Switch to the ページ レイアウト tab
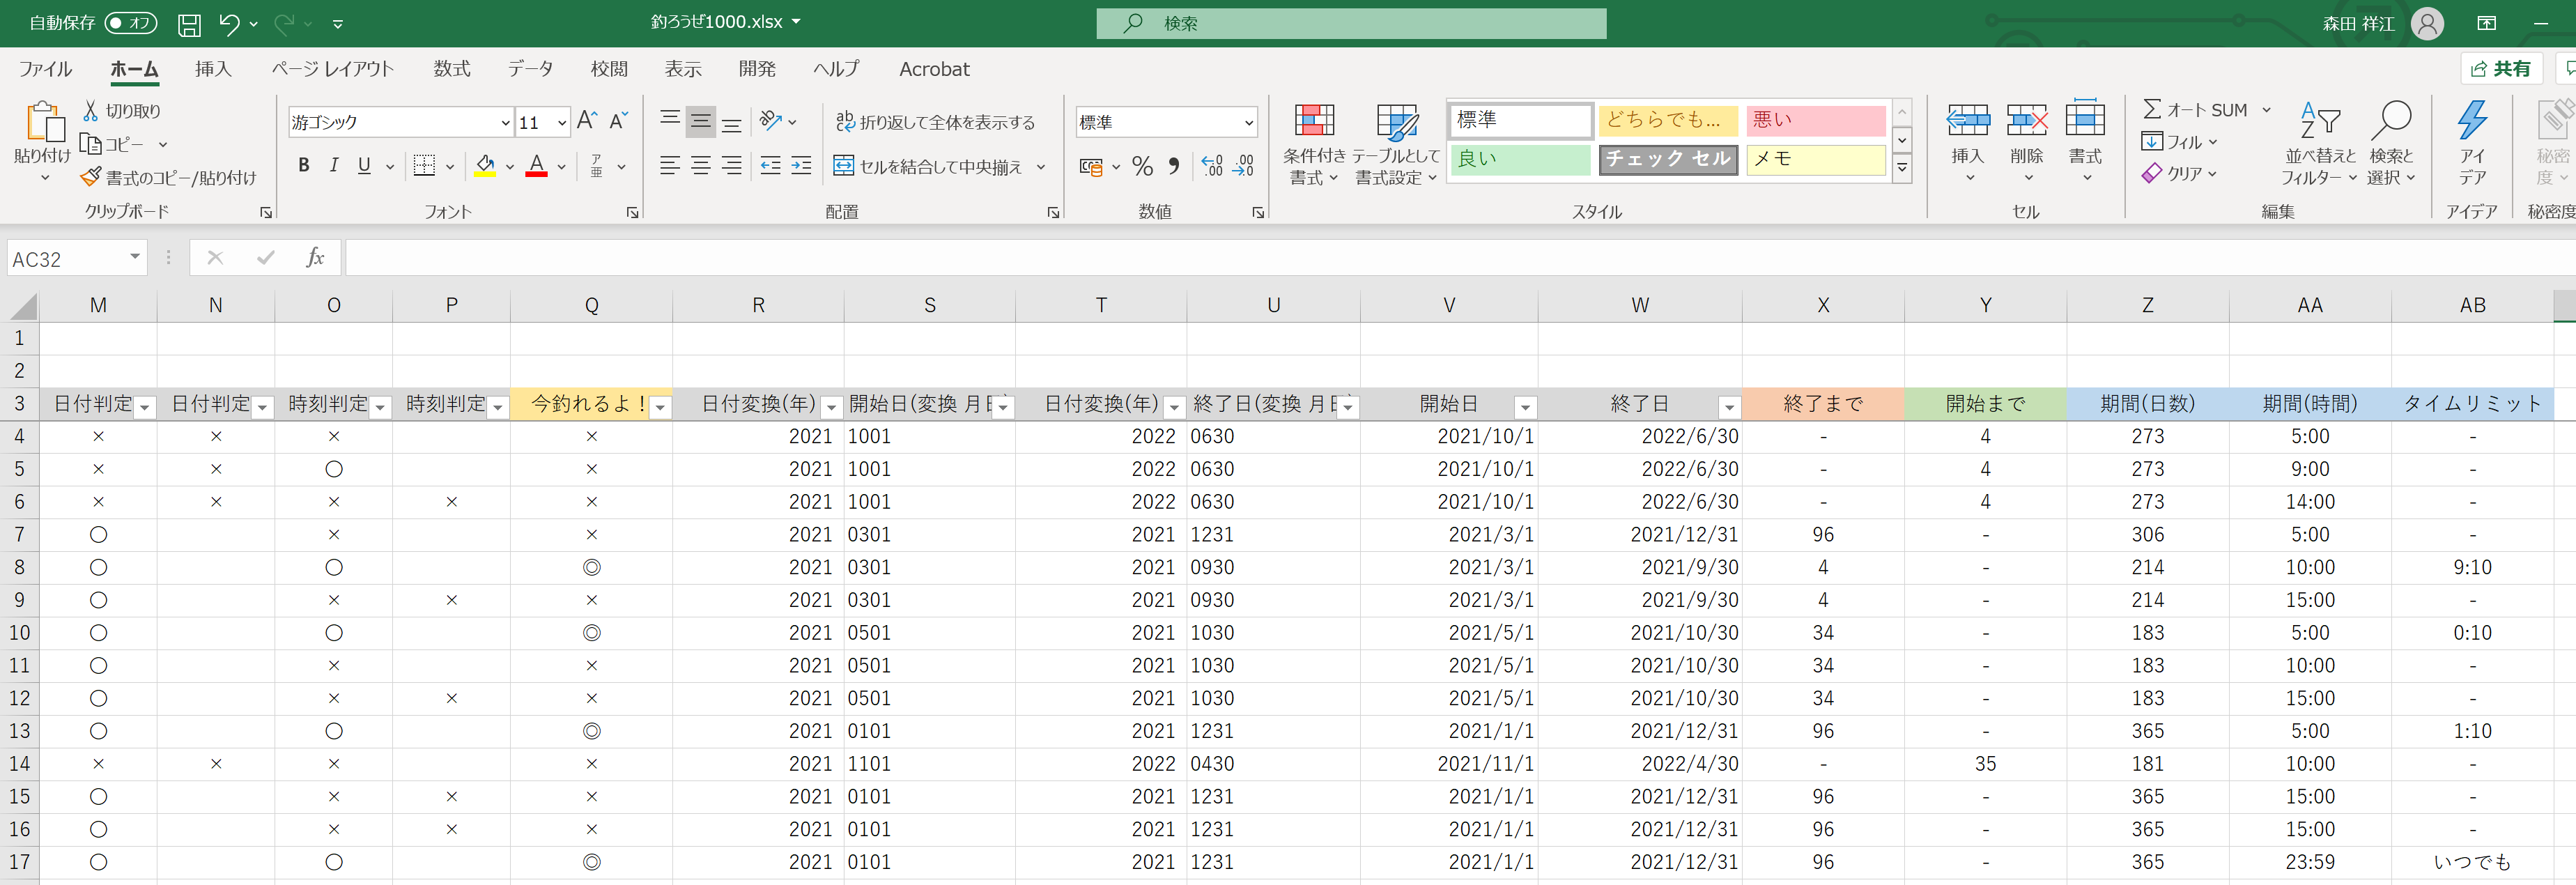Viewport: 2576px width, 885px height. point(333,69)
